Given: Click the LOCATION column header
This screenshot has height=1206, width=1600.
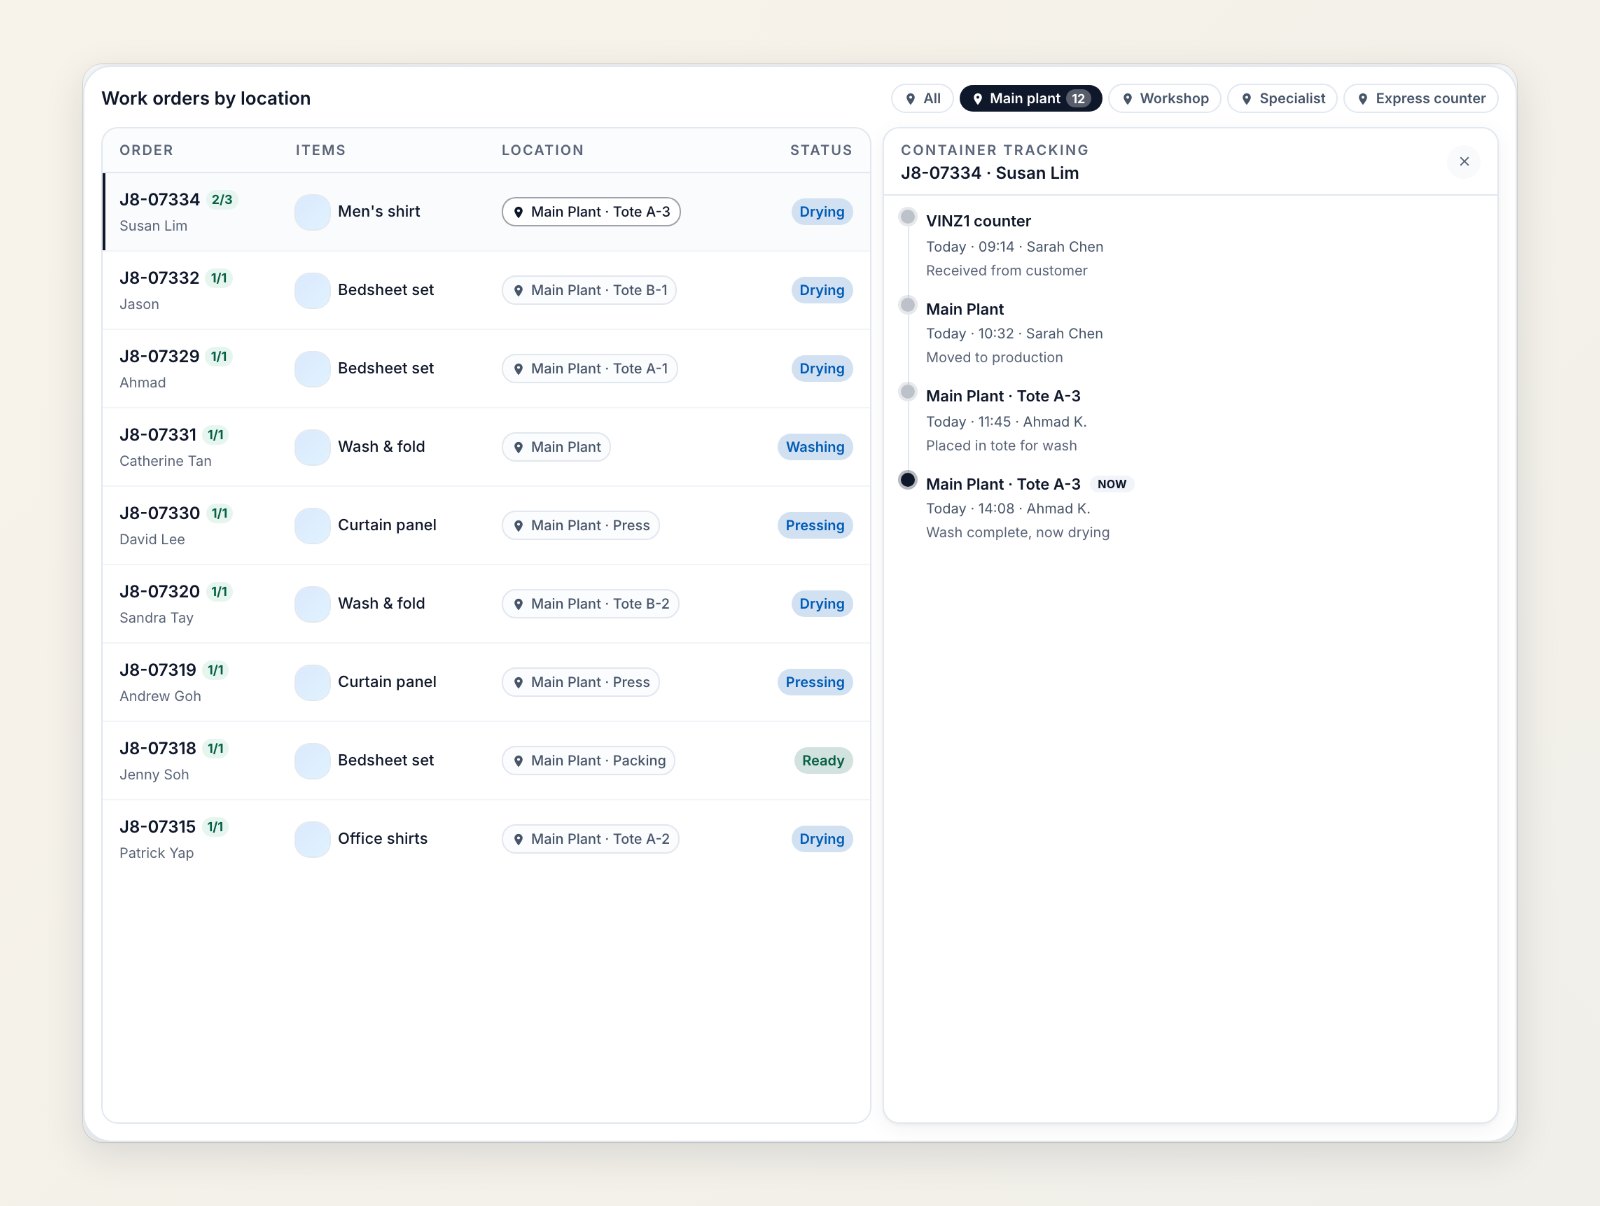Looking at the screenshot, I should (x=542, y=150).
